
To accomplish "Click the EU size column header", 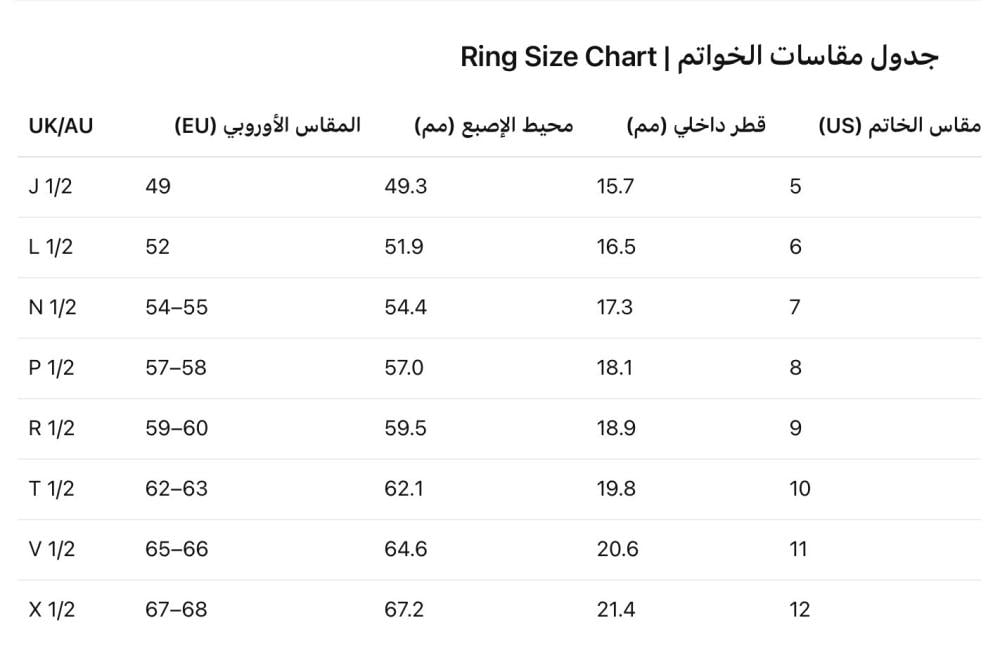I will 267,126.
